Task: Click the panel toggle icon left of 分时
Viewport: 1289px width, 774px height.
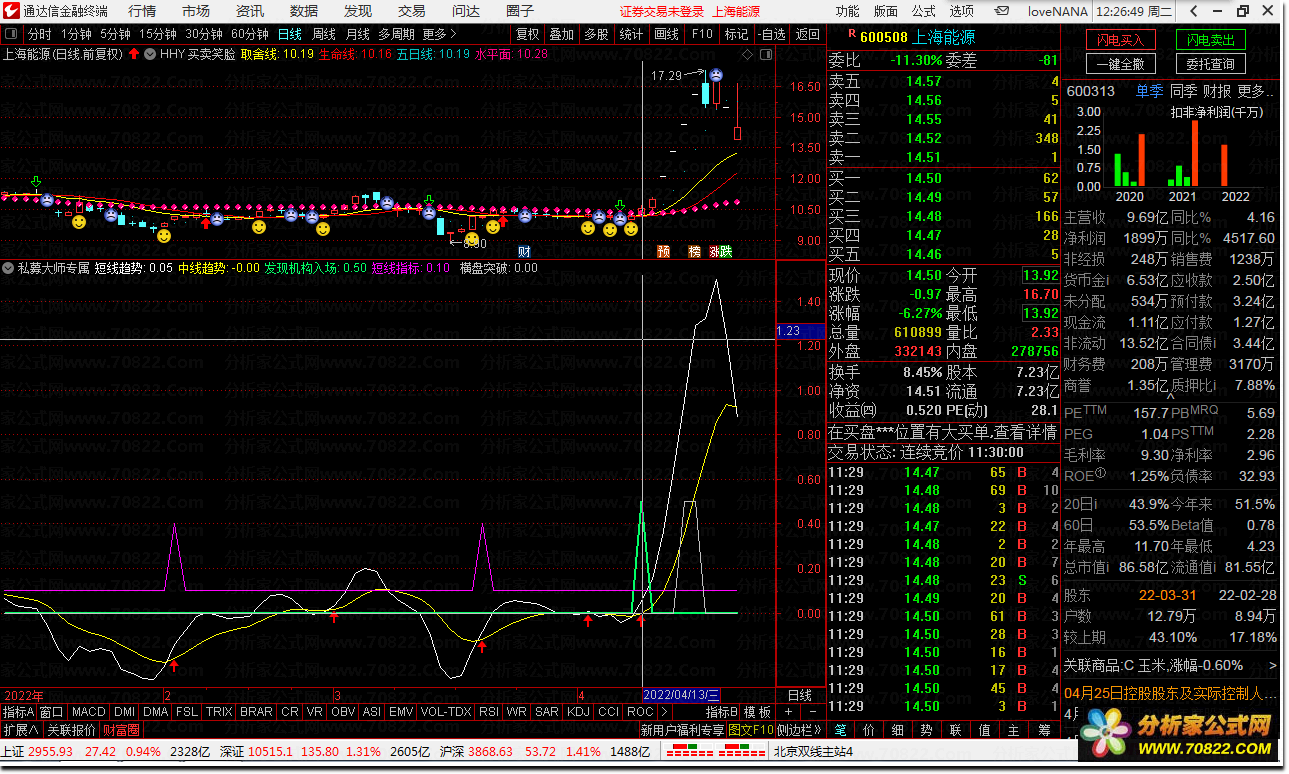Action: 13,34
